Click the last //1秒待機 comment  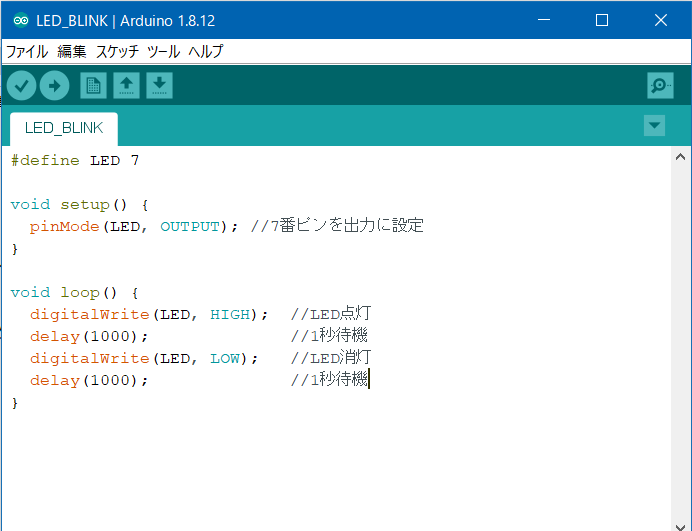pyautogui.click(x=329, y=380)
